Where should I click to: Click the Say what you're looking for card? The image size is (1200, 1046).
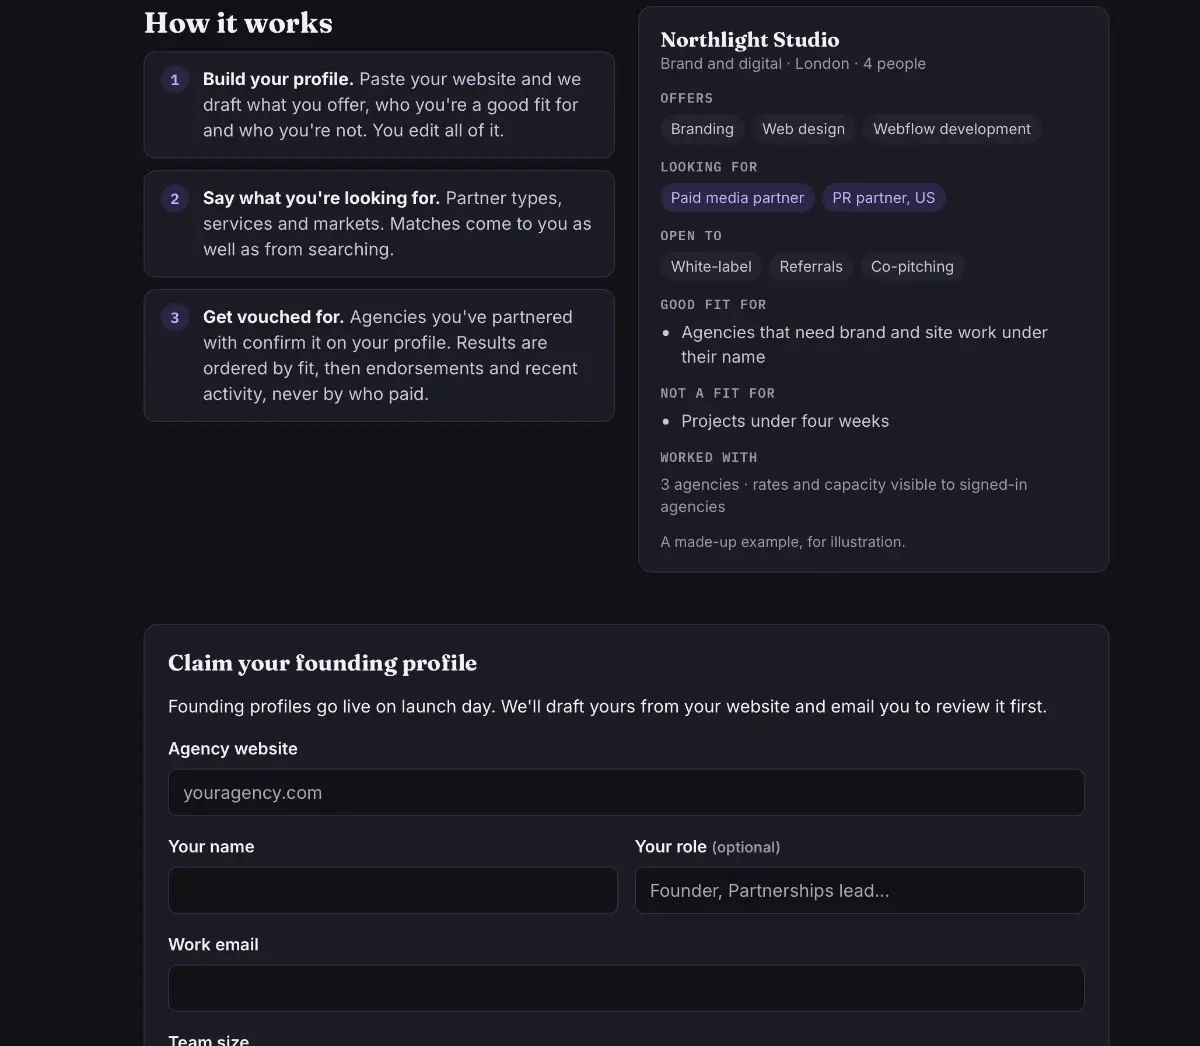pyautogui.click(x=379, y=224)
